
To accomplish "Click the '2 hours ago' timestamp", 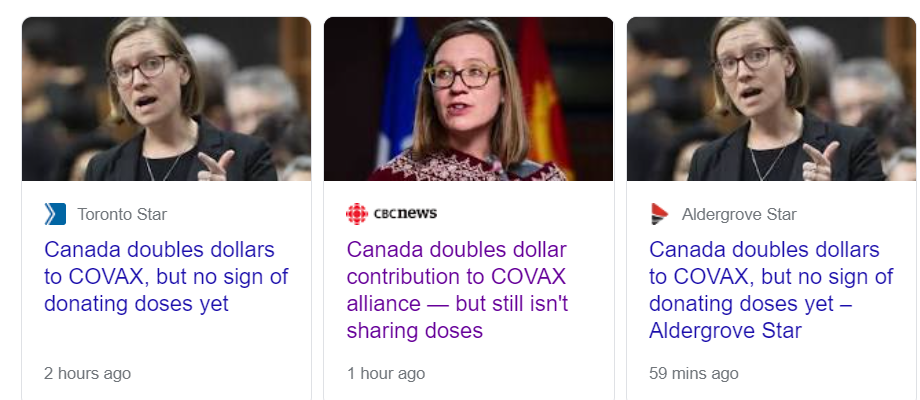I will pos(87,373).
